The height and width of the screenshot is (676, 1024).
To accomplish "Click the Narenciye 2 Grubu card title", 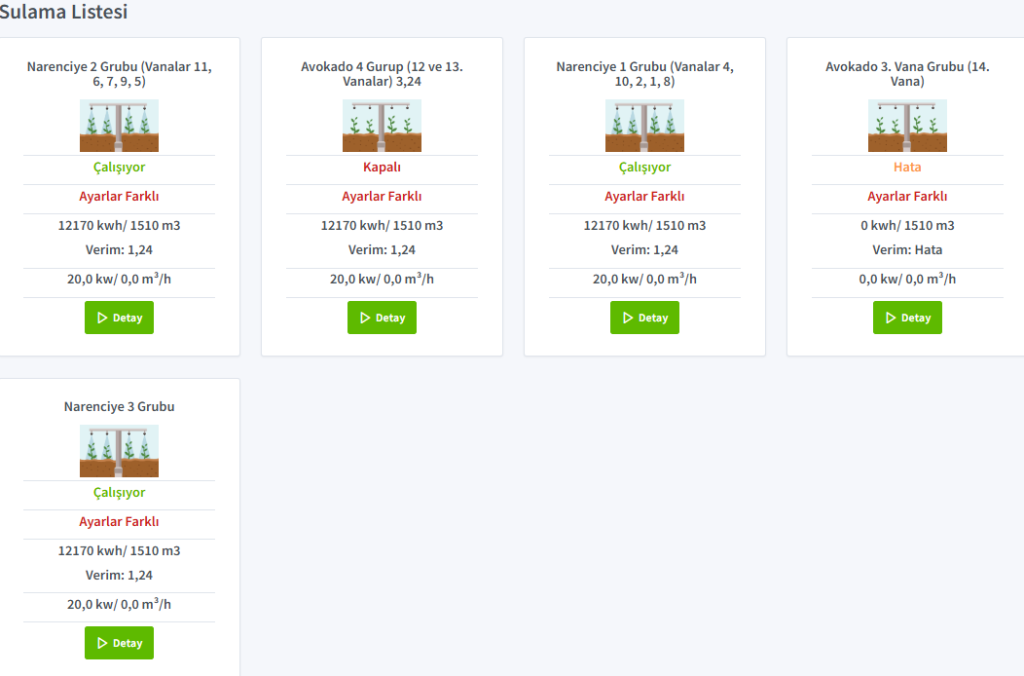I will (x=119, y=74).
